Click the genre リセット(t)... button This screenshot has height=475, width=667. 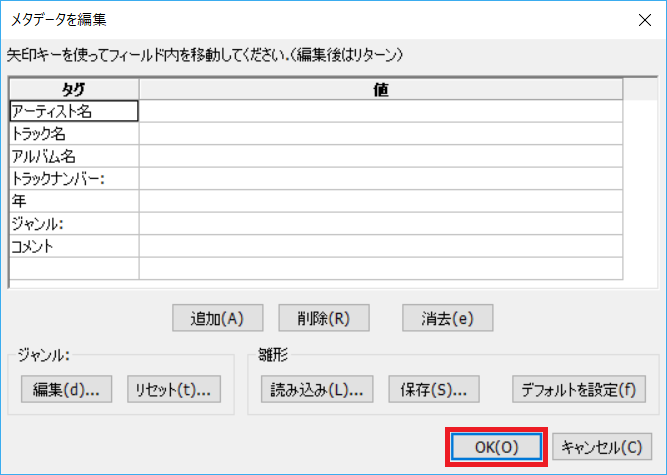point(174,389)
